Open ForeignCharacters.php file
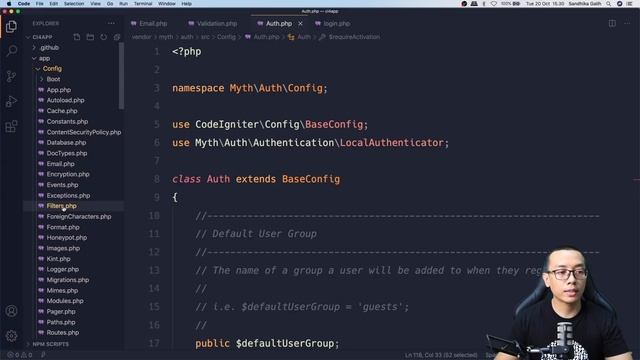The height and width of the screenshot is (360, 640). (x=79, y=217)
